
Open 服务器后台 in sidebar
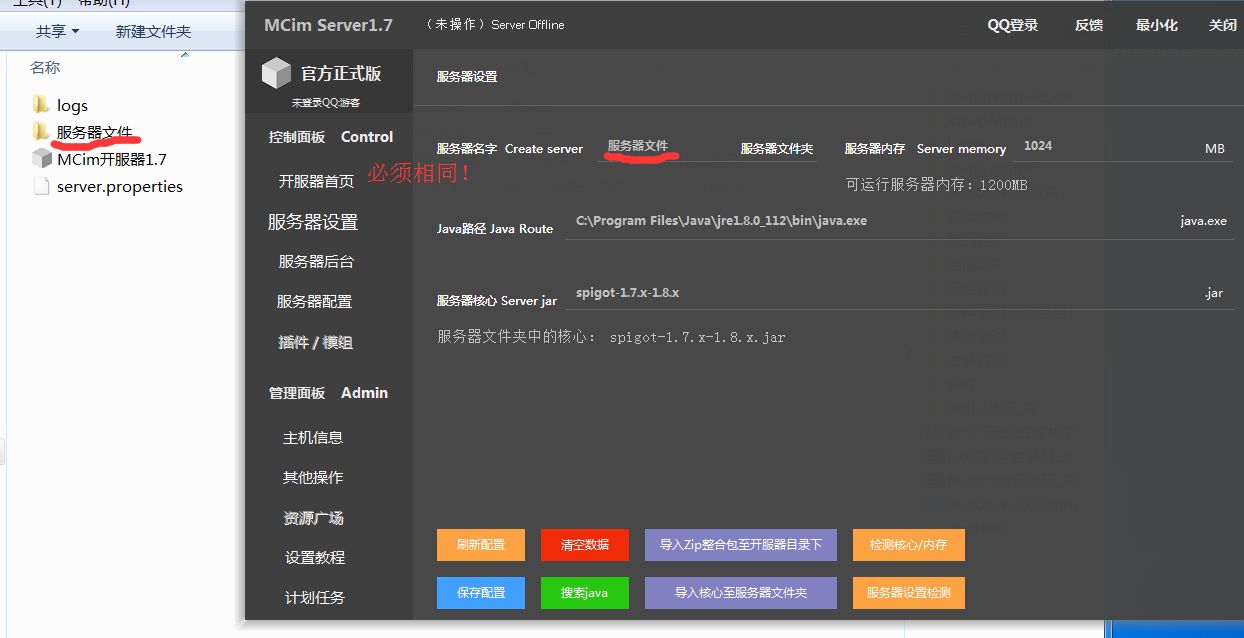coord(316,261)
